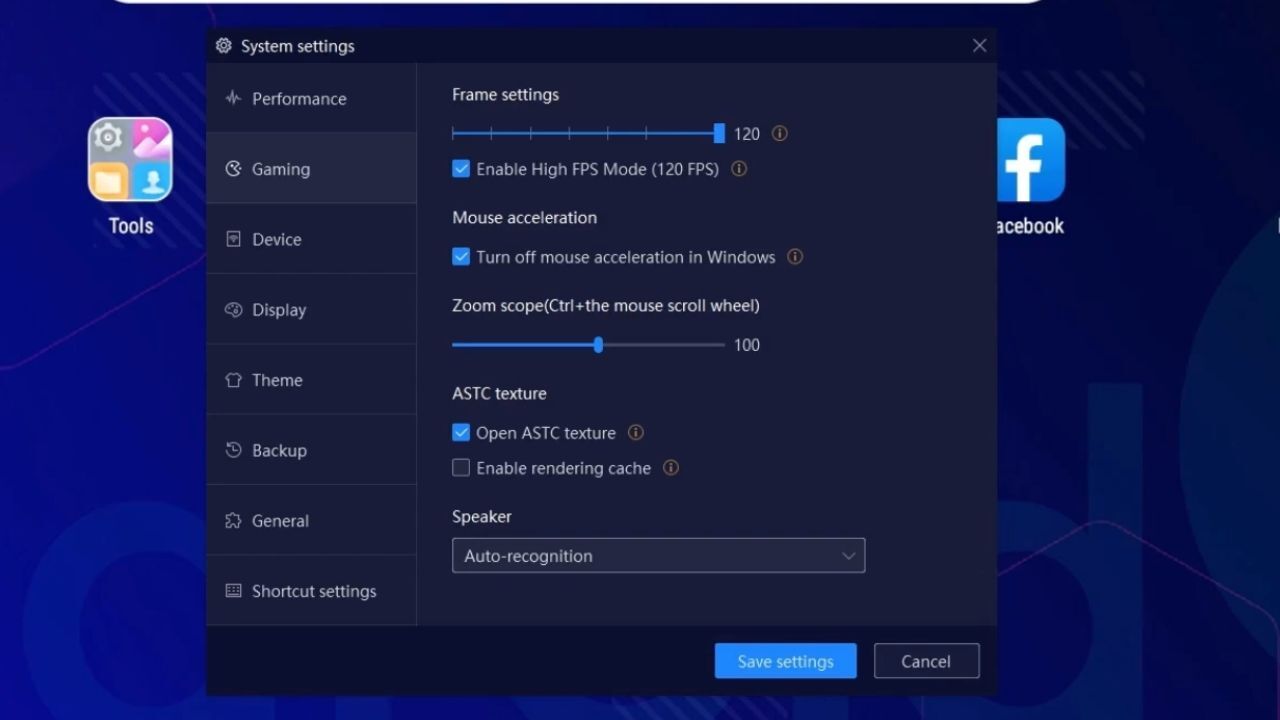Click the Device sidebar icon
The height and width of the screenshot is (720, 1280).
[233, 239]
